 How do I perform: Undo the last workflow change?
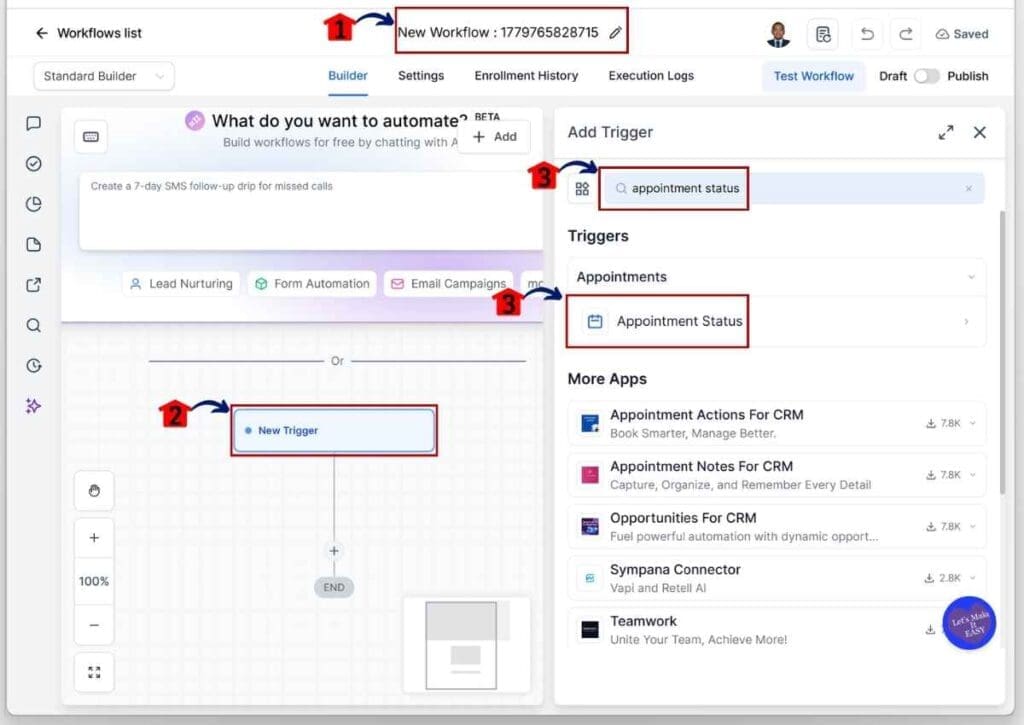coord(867,34)
